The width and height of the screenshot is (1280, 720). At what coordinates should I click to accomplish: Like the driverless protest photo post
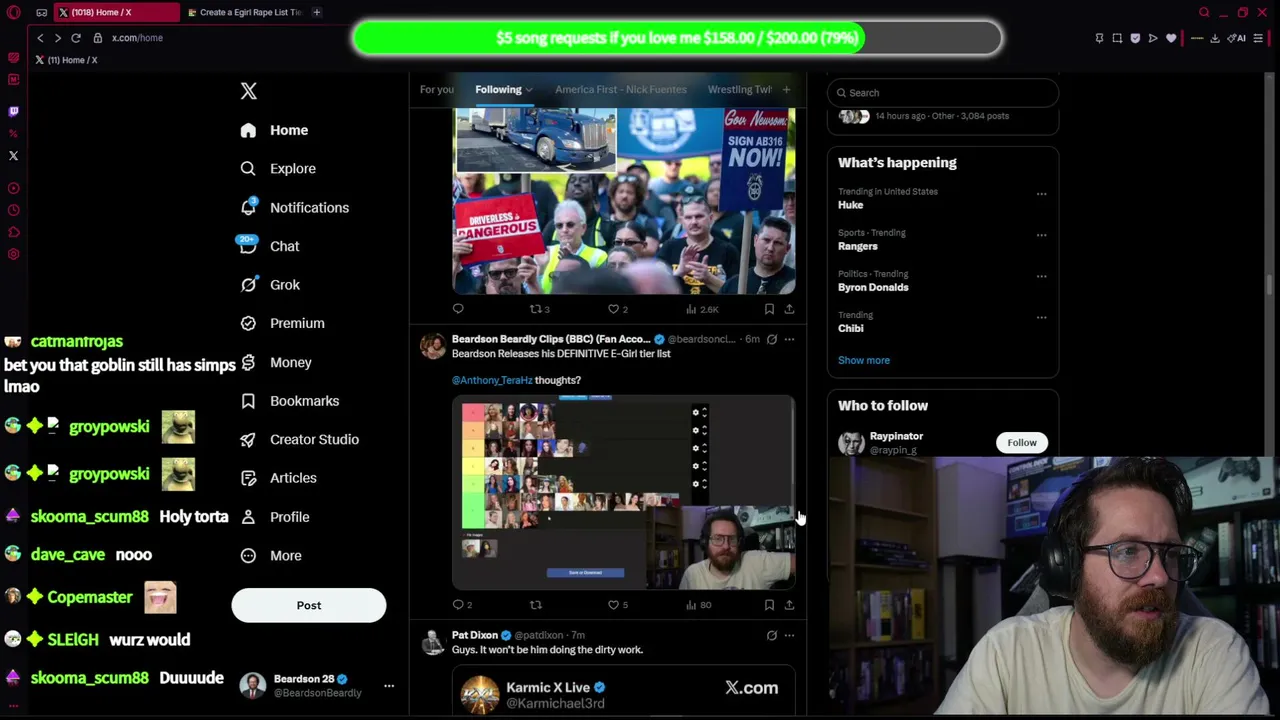[x=614, y=309]
